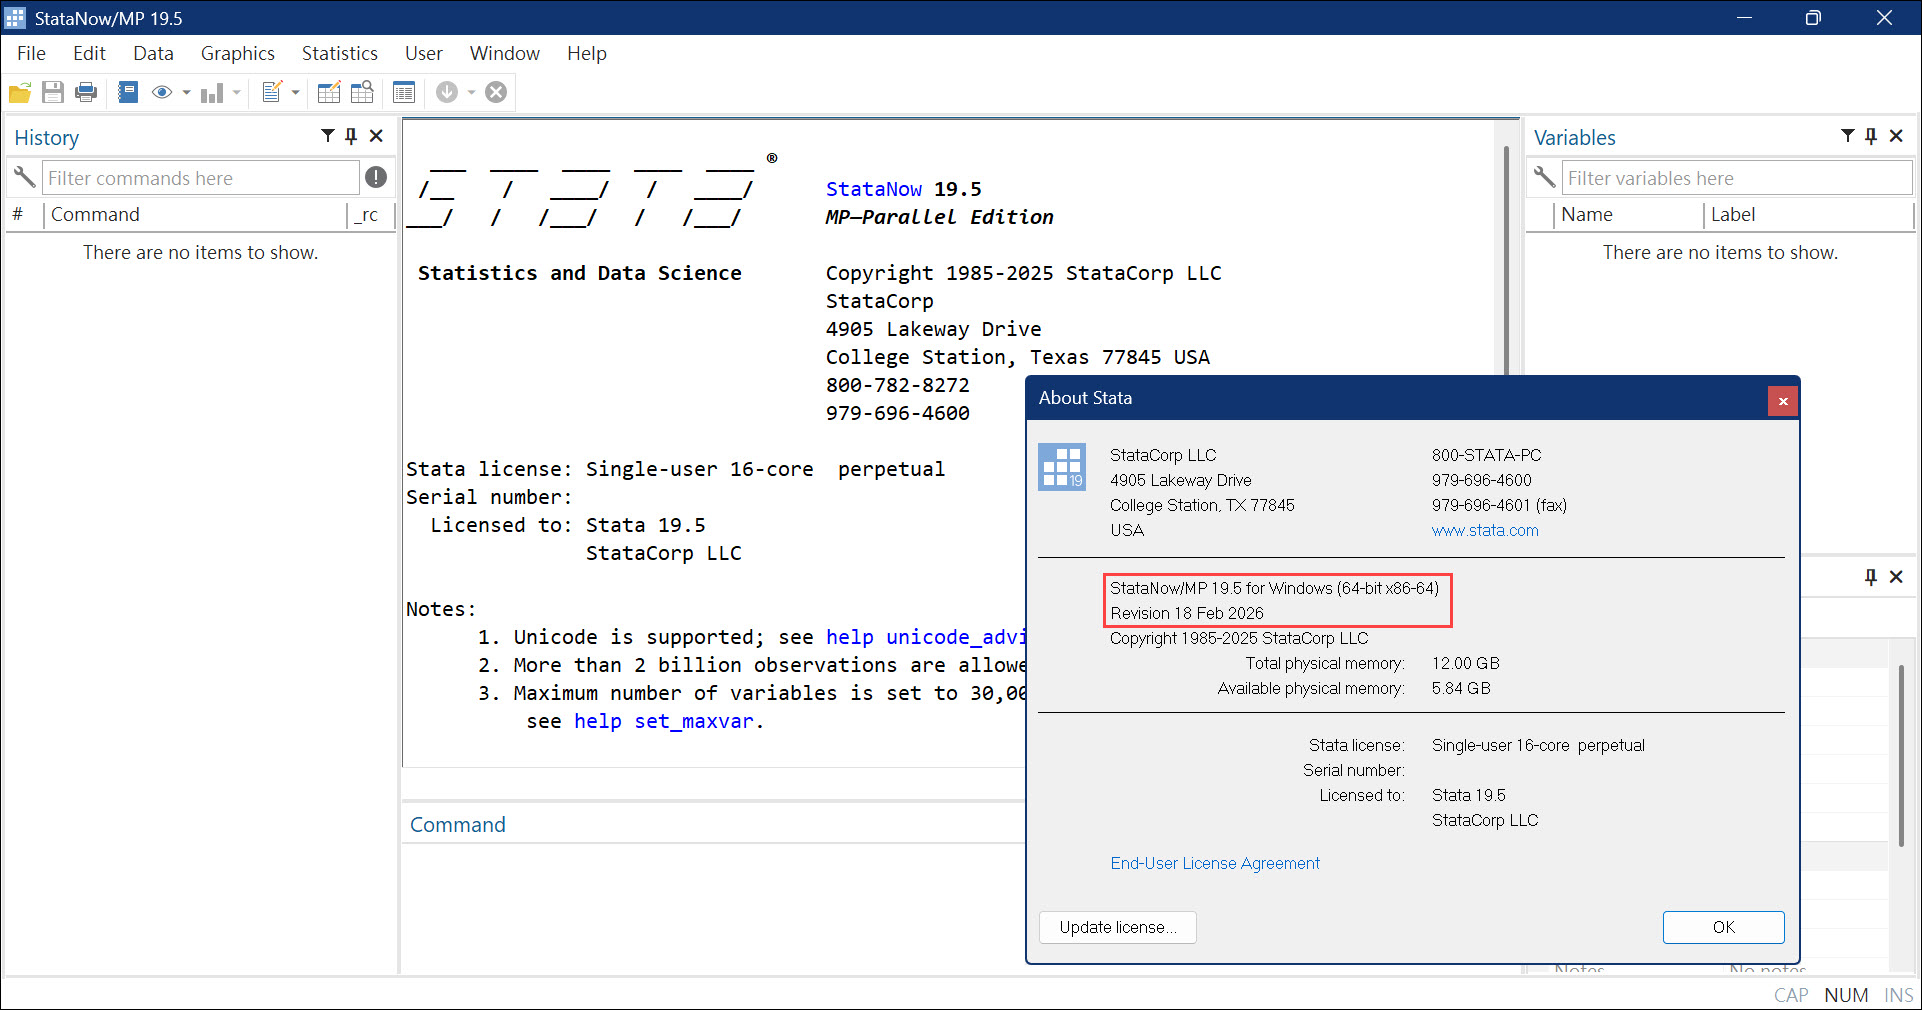The height and width of the screenshot is (1010, 1922).
Task: Close the History panel
Action: (376, 136)
